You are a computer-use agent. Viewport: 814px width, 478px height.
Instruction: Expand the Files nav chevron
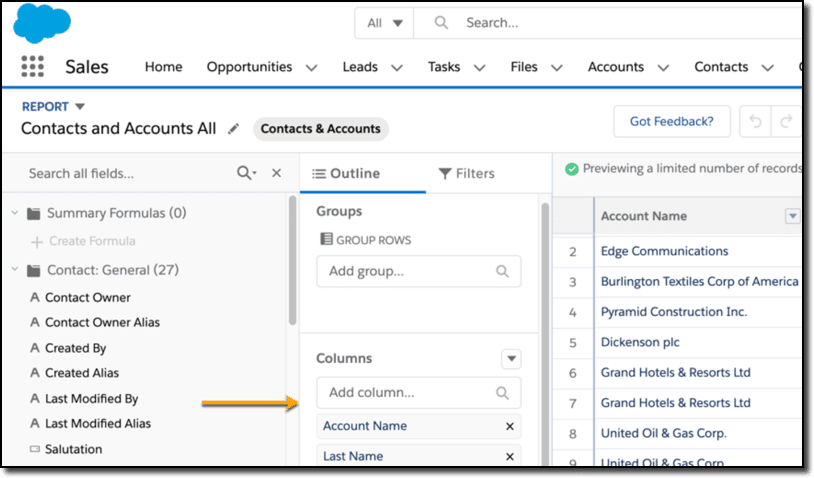click(557, 68)
